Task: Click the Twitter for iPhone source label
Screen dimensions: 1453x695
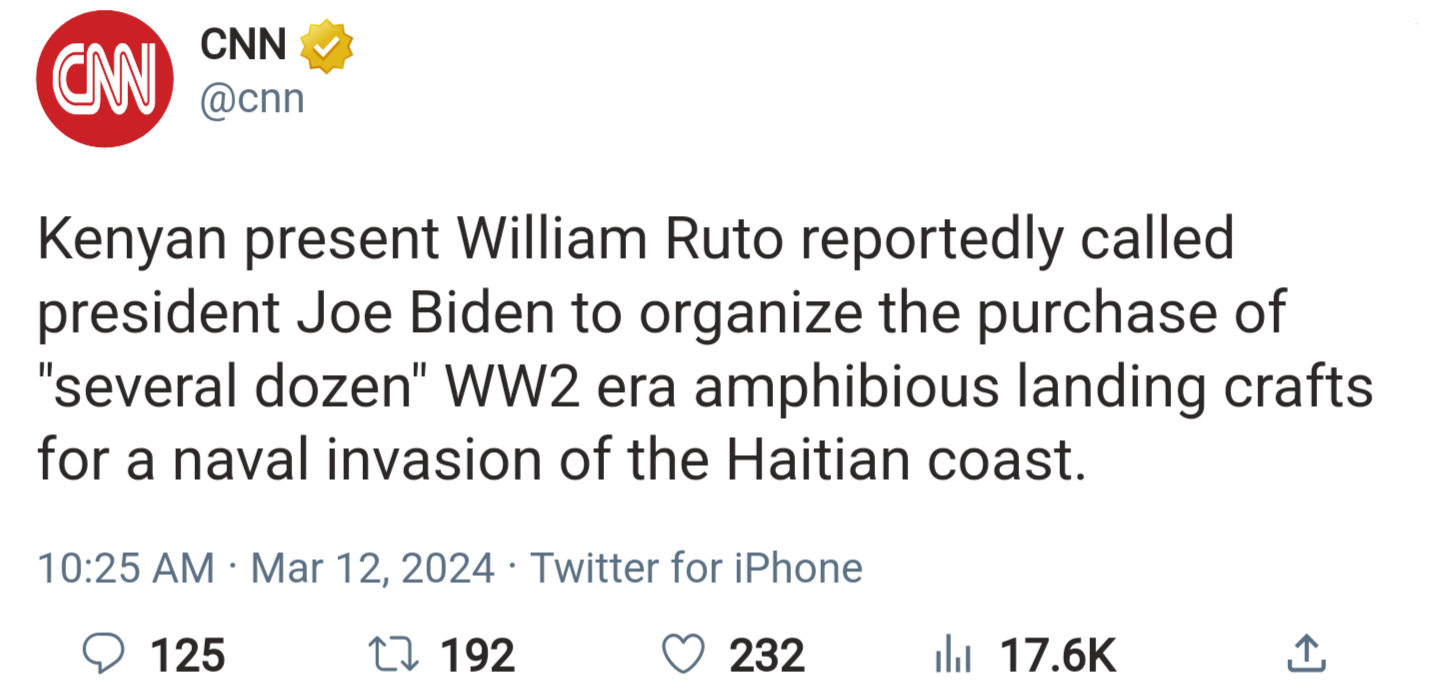Action: [x=696, y=568]
